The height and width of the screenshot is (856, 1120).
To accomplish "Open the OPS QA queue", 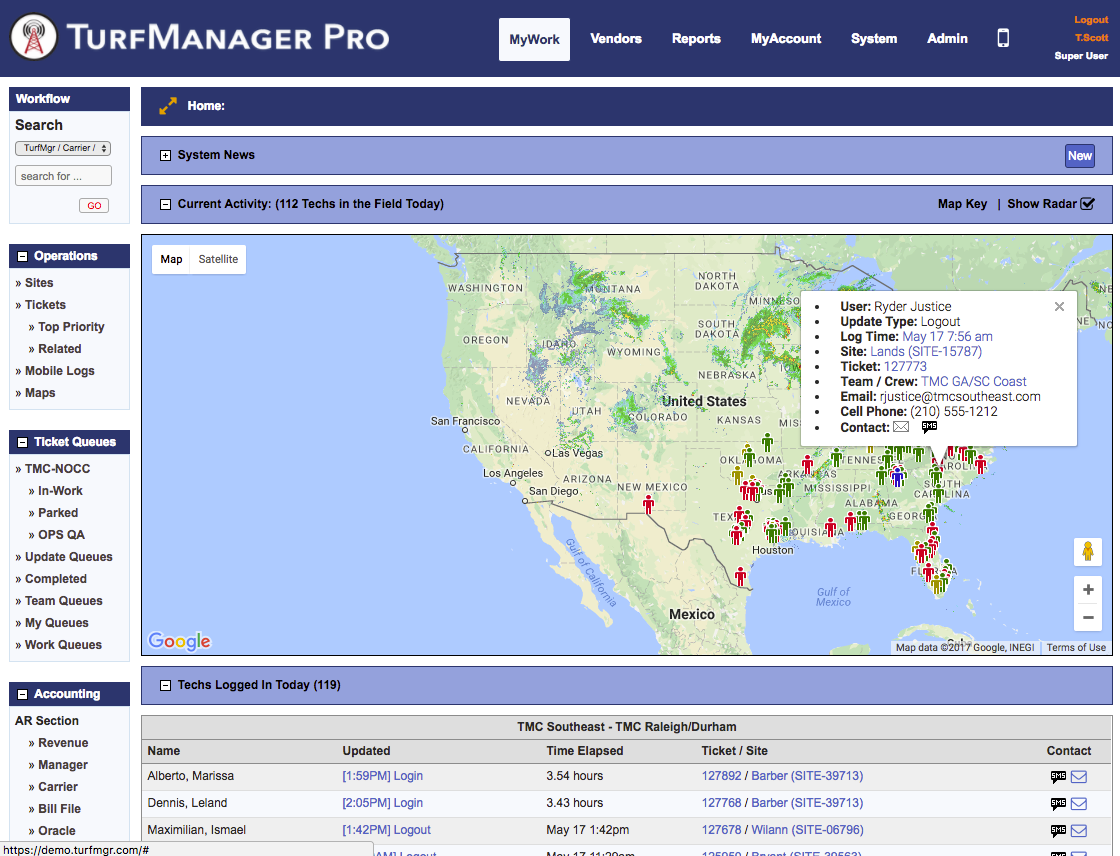I will [61, 534].
